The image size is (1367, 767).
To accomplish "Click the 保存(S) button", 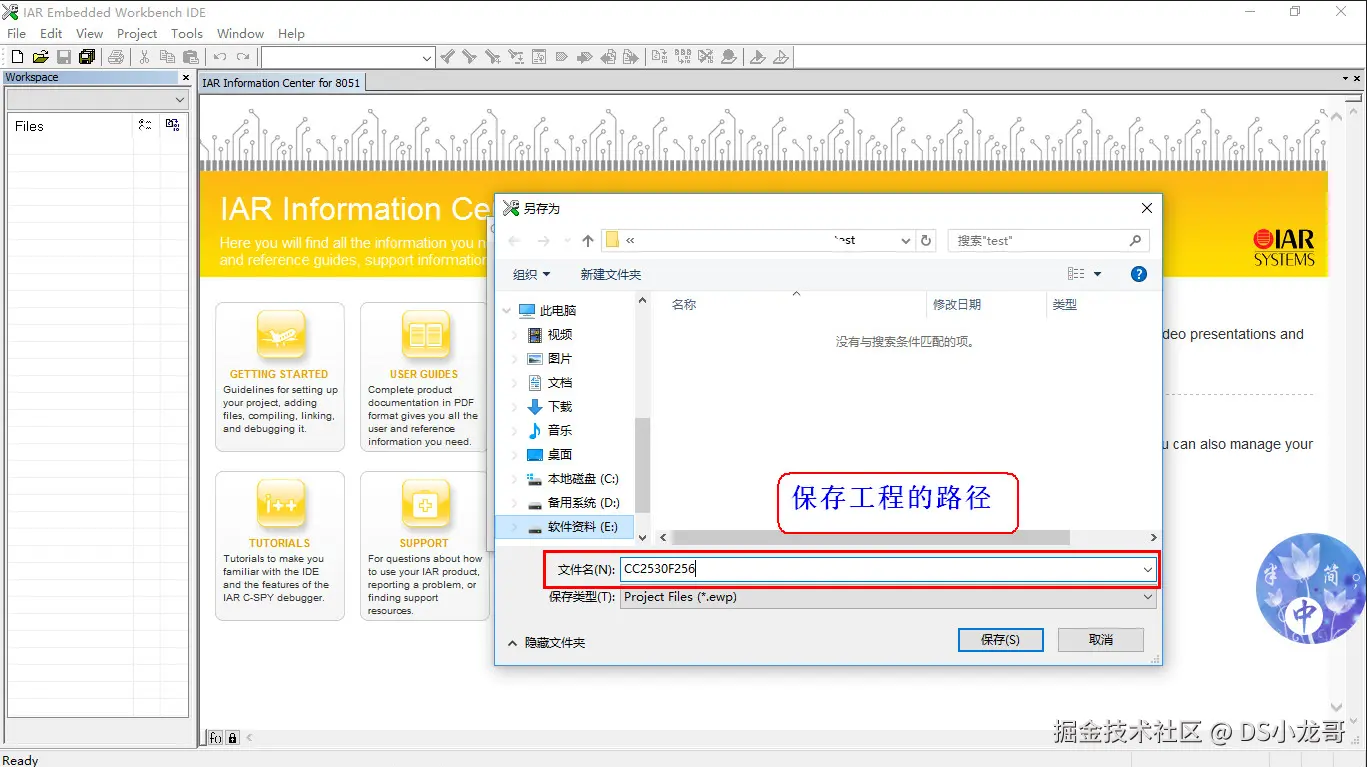I will point(1000,640).
